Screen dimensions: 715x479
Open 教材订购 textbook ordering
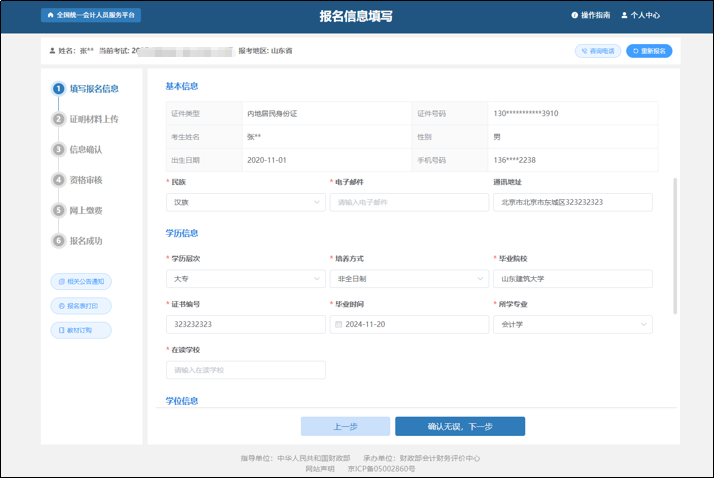[81, 330]
